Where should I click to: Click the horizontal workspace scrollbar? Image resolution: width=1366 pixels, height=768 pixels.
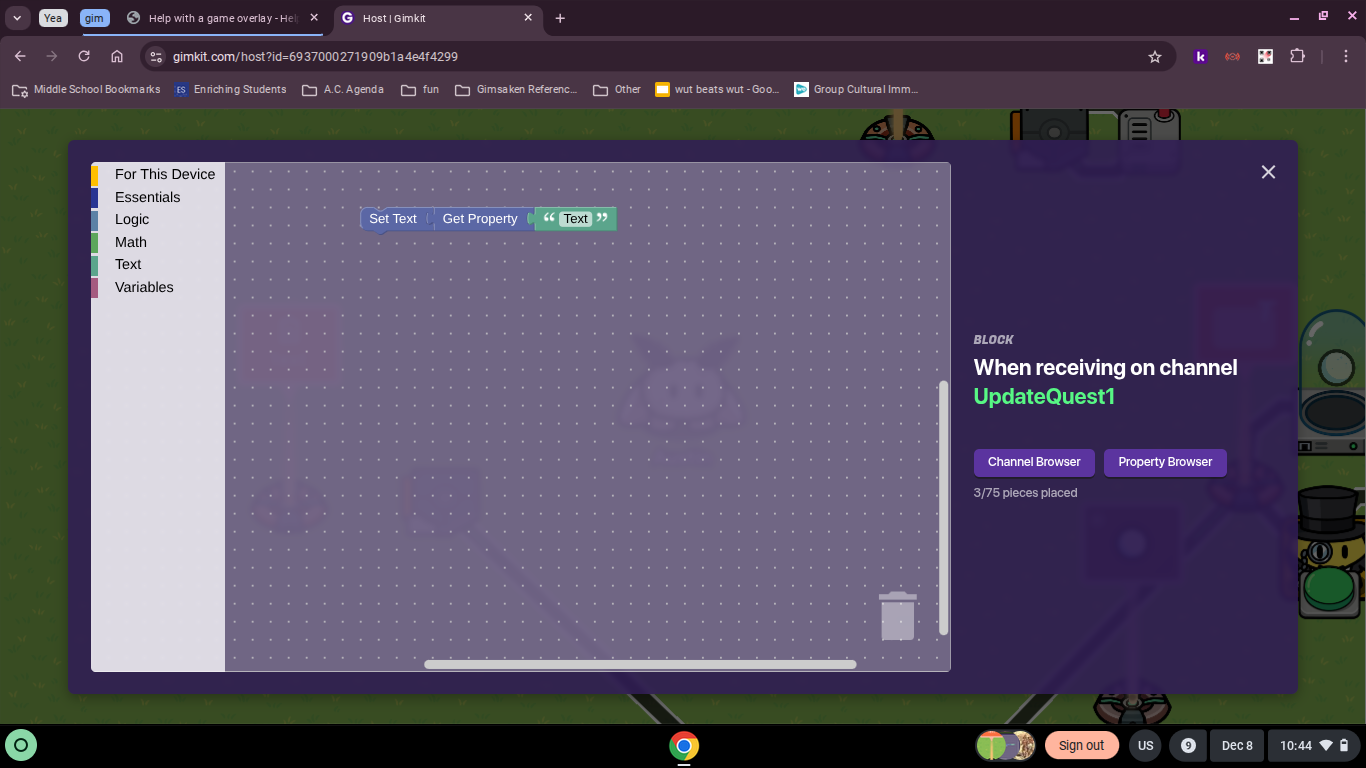[640, 664]
